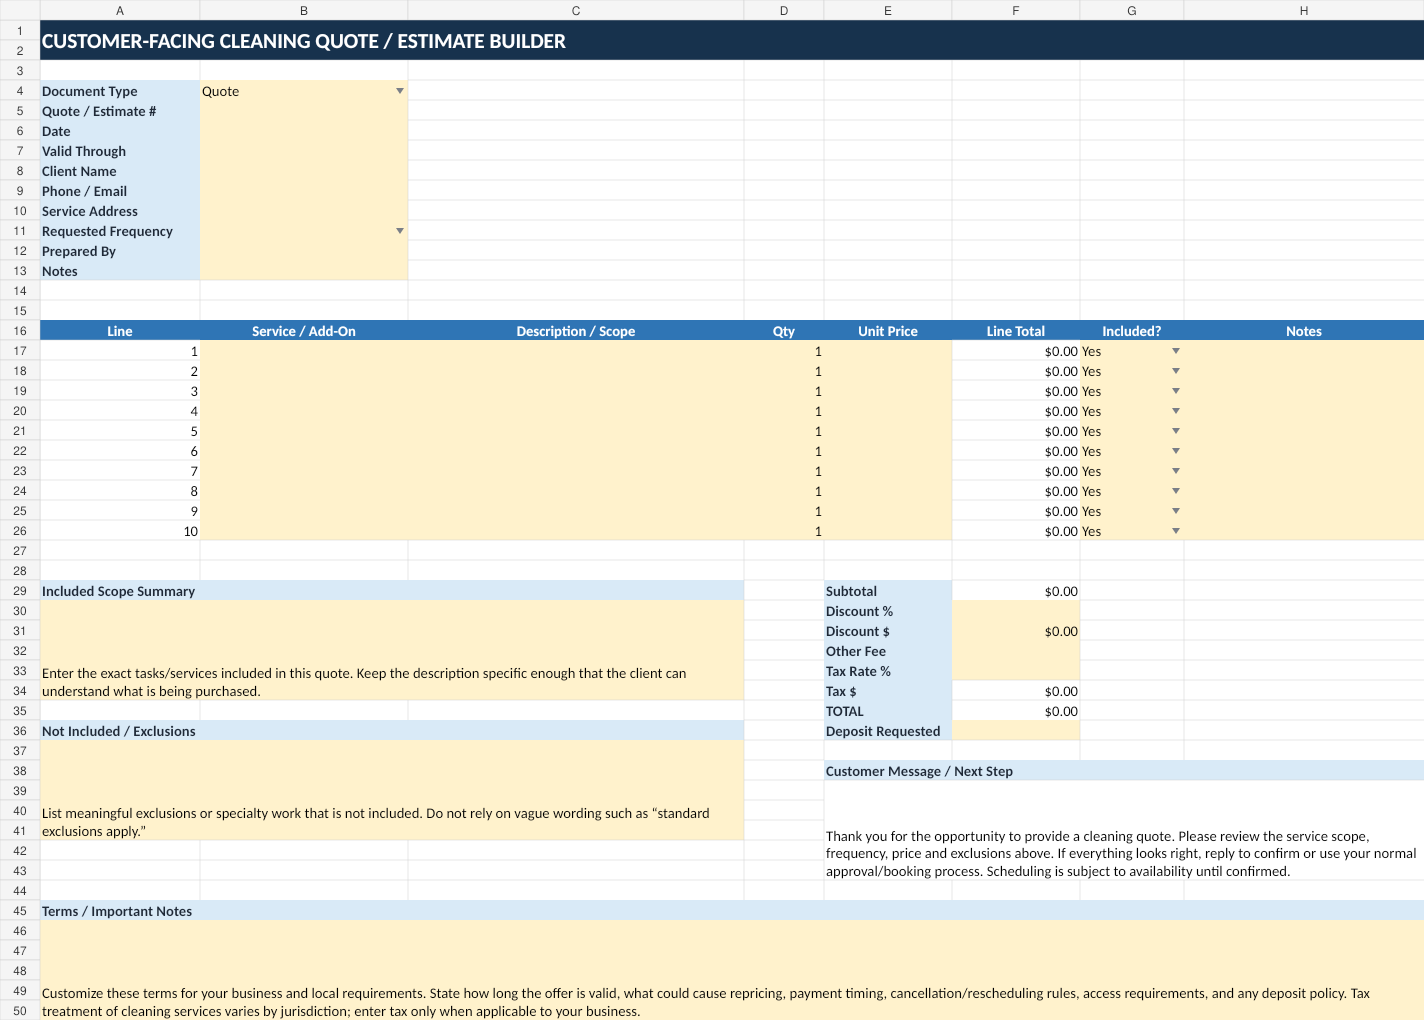1424x1020 pixels.
Task: Select column H header
Action: tap(1304, 10)
